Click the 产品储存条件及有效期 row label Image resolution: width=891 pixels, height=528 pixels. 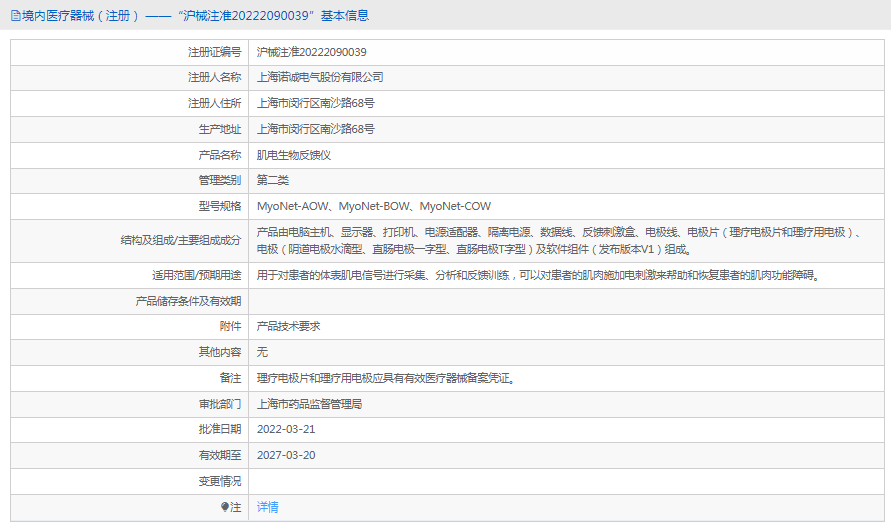point(188,301)
